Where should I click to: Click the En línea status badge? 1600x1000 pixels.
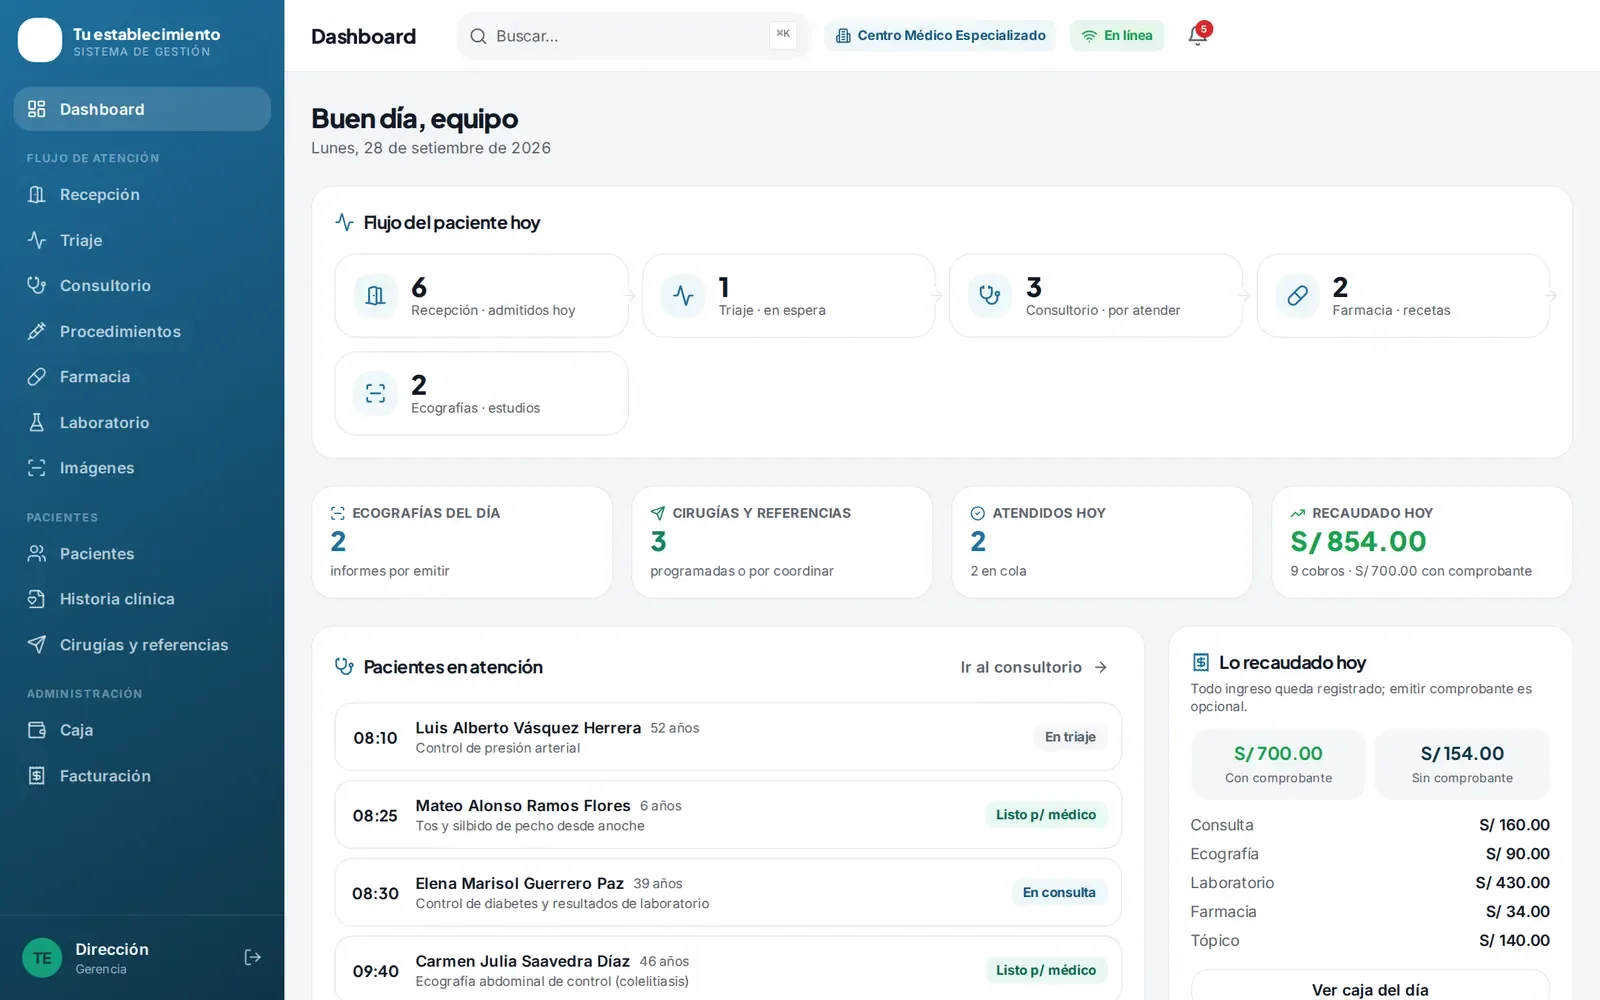1117,36
